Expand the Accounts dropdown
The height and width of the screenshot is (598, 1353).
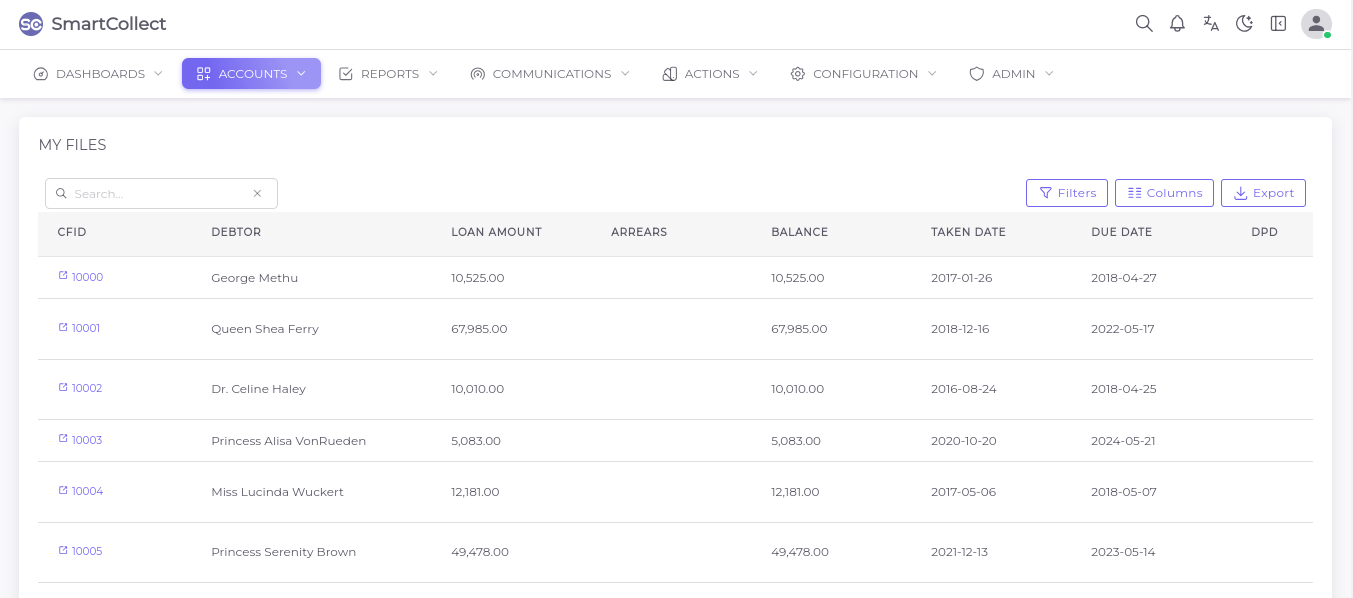click(251, 74)
